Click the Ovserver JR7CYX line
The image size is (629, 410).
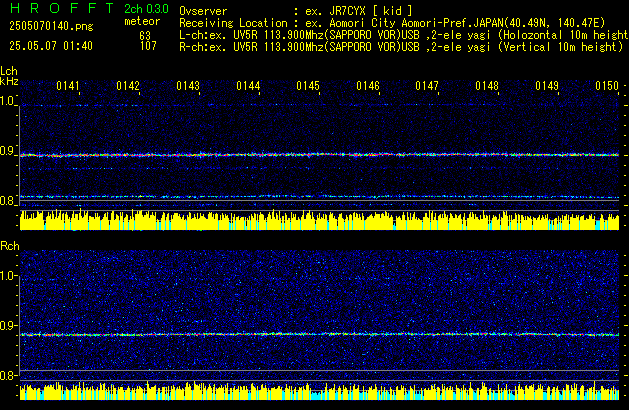pos(296,11)
